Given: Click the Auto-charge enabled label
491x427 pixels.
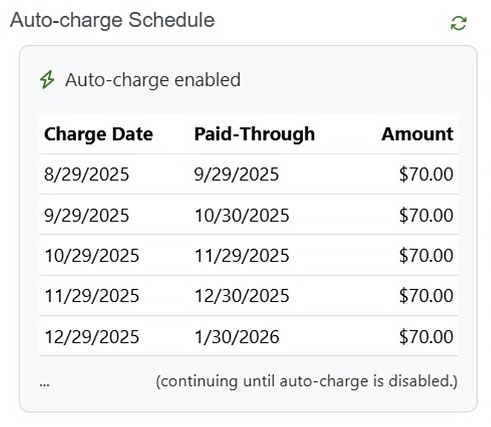Looking at the screenshot, I should [153, 80].
